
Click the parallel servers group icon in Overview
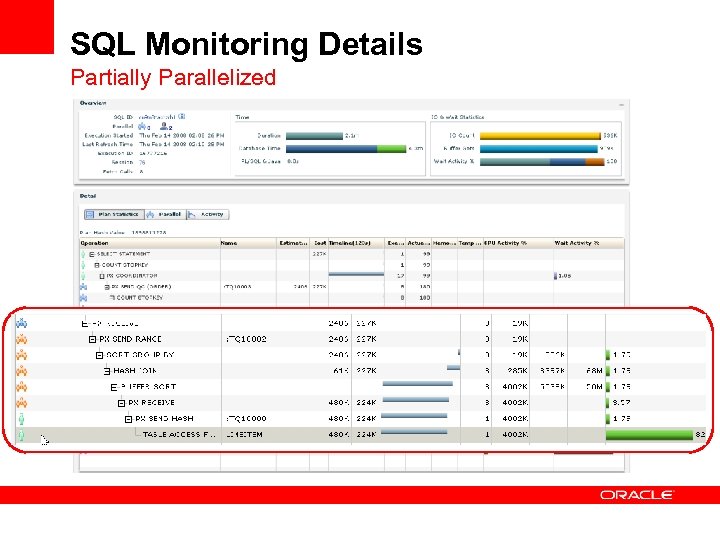[142, 126]
